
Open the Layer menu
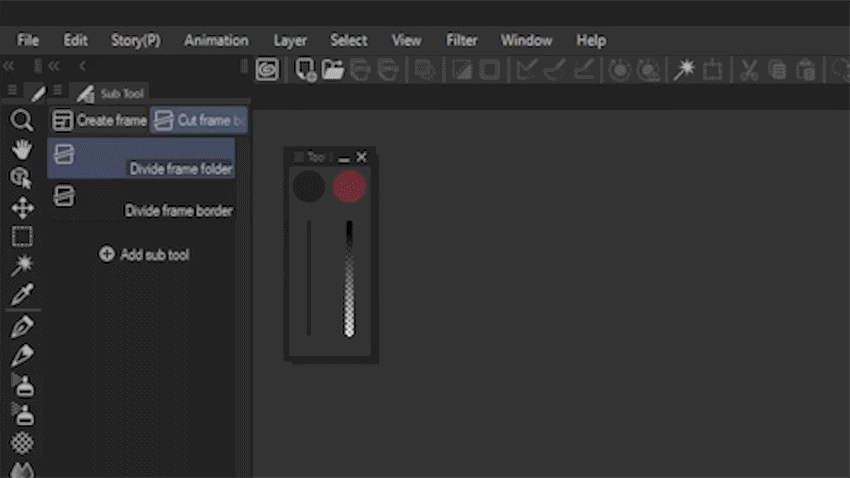coord(290,41)
